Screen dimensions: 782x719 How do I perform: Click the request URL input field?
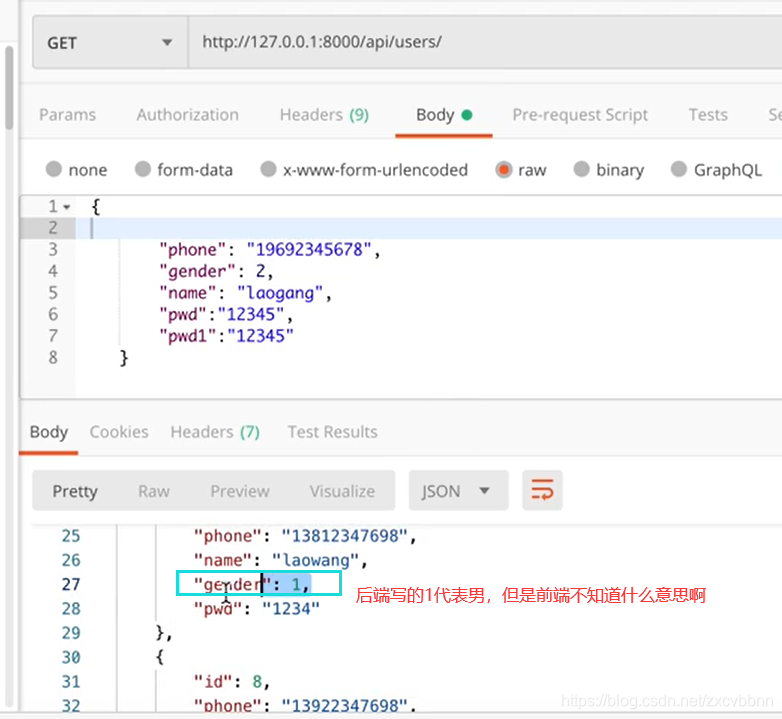click(x=485, y=42)
